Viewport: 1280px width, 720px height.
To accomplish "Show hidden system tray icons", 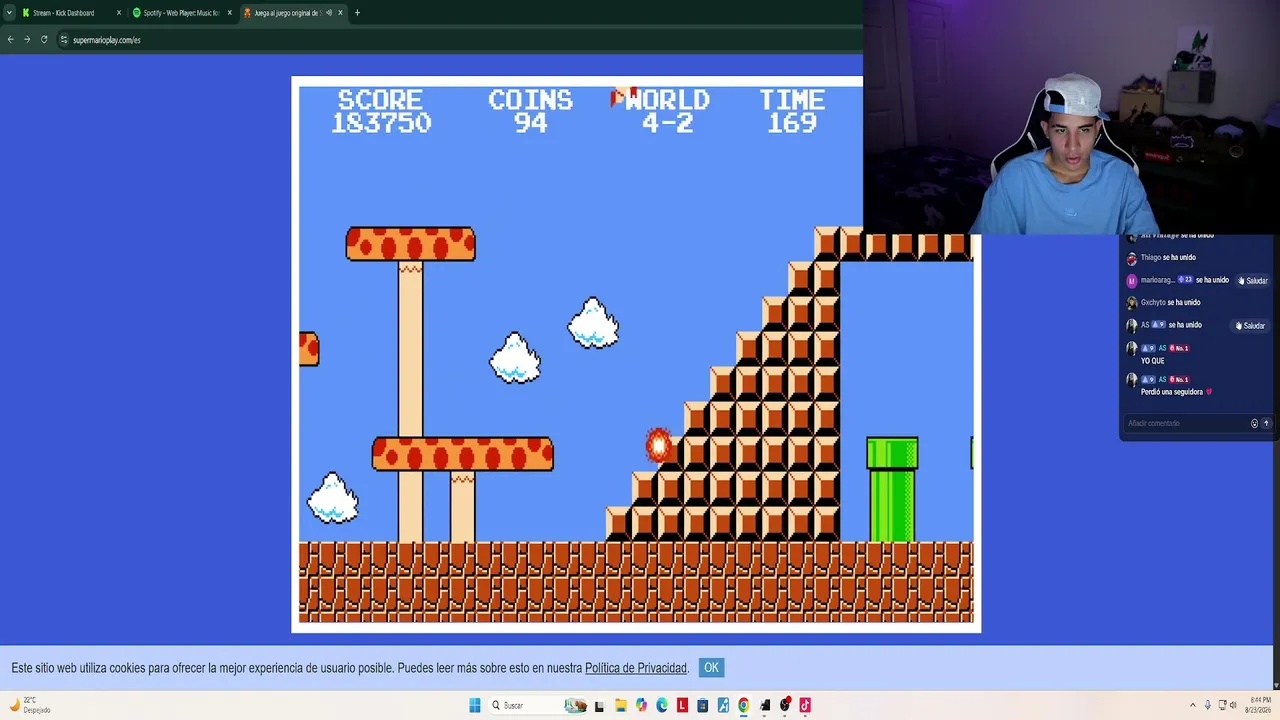I will (1192, 705).
